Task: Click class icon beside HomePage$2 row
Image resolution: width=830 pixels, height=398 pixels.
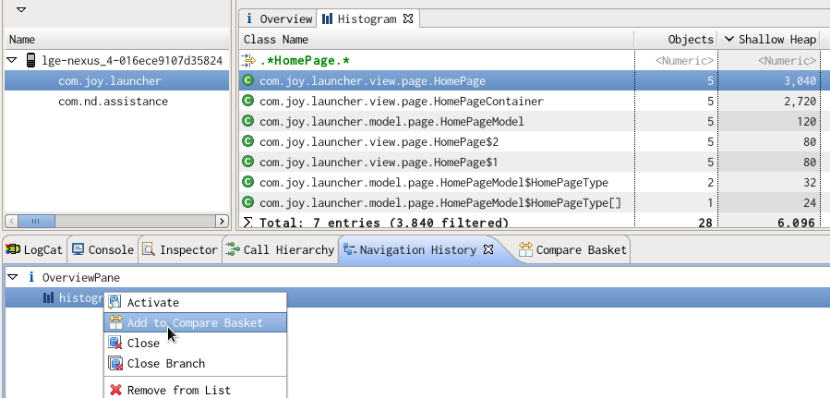Action: point(247,141)
